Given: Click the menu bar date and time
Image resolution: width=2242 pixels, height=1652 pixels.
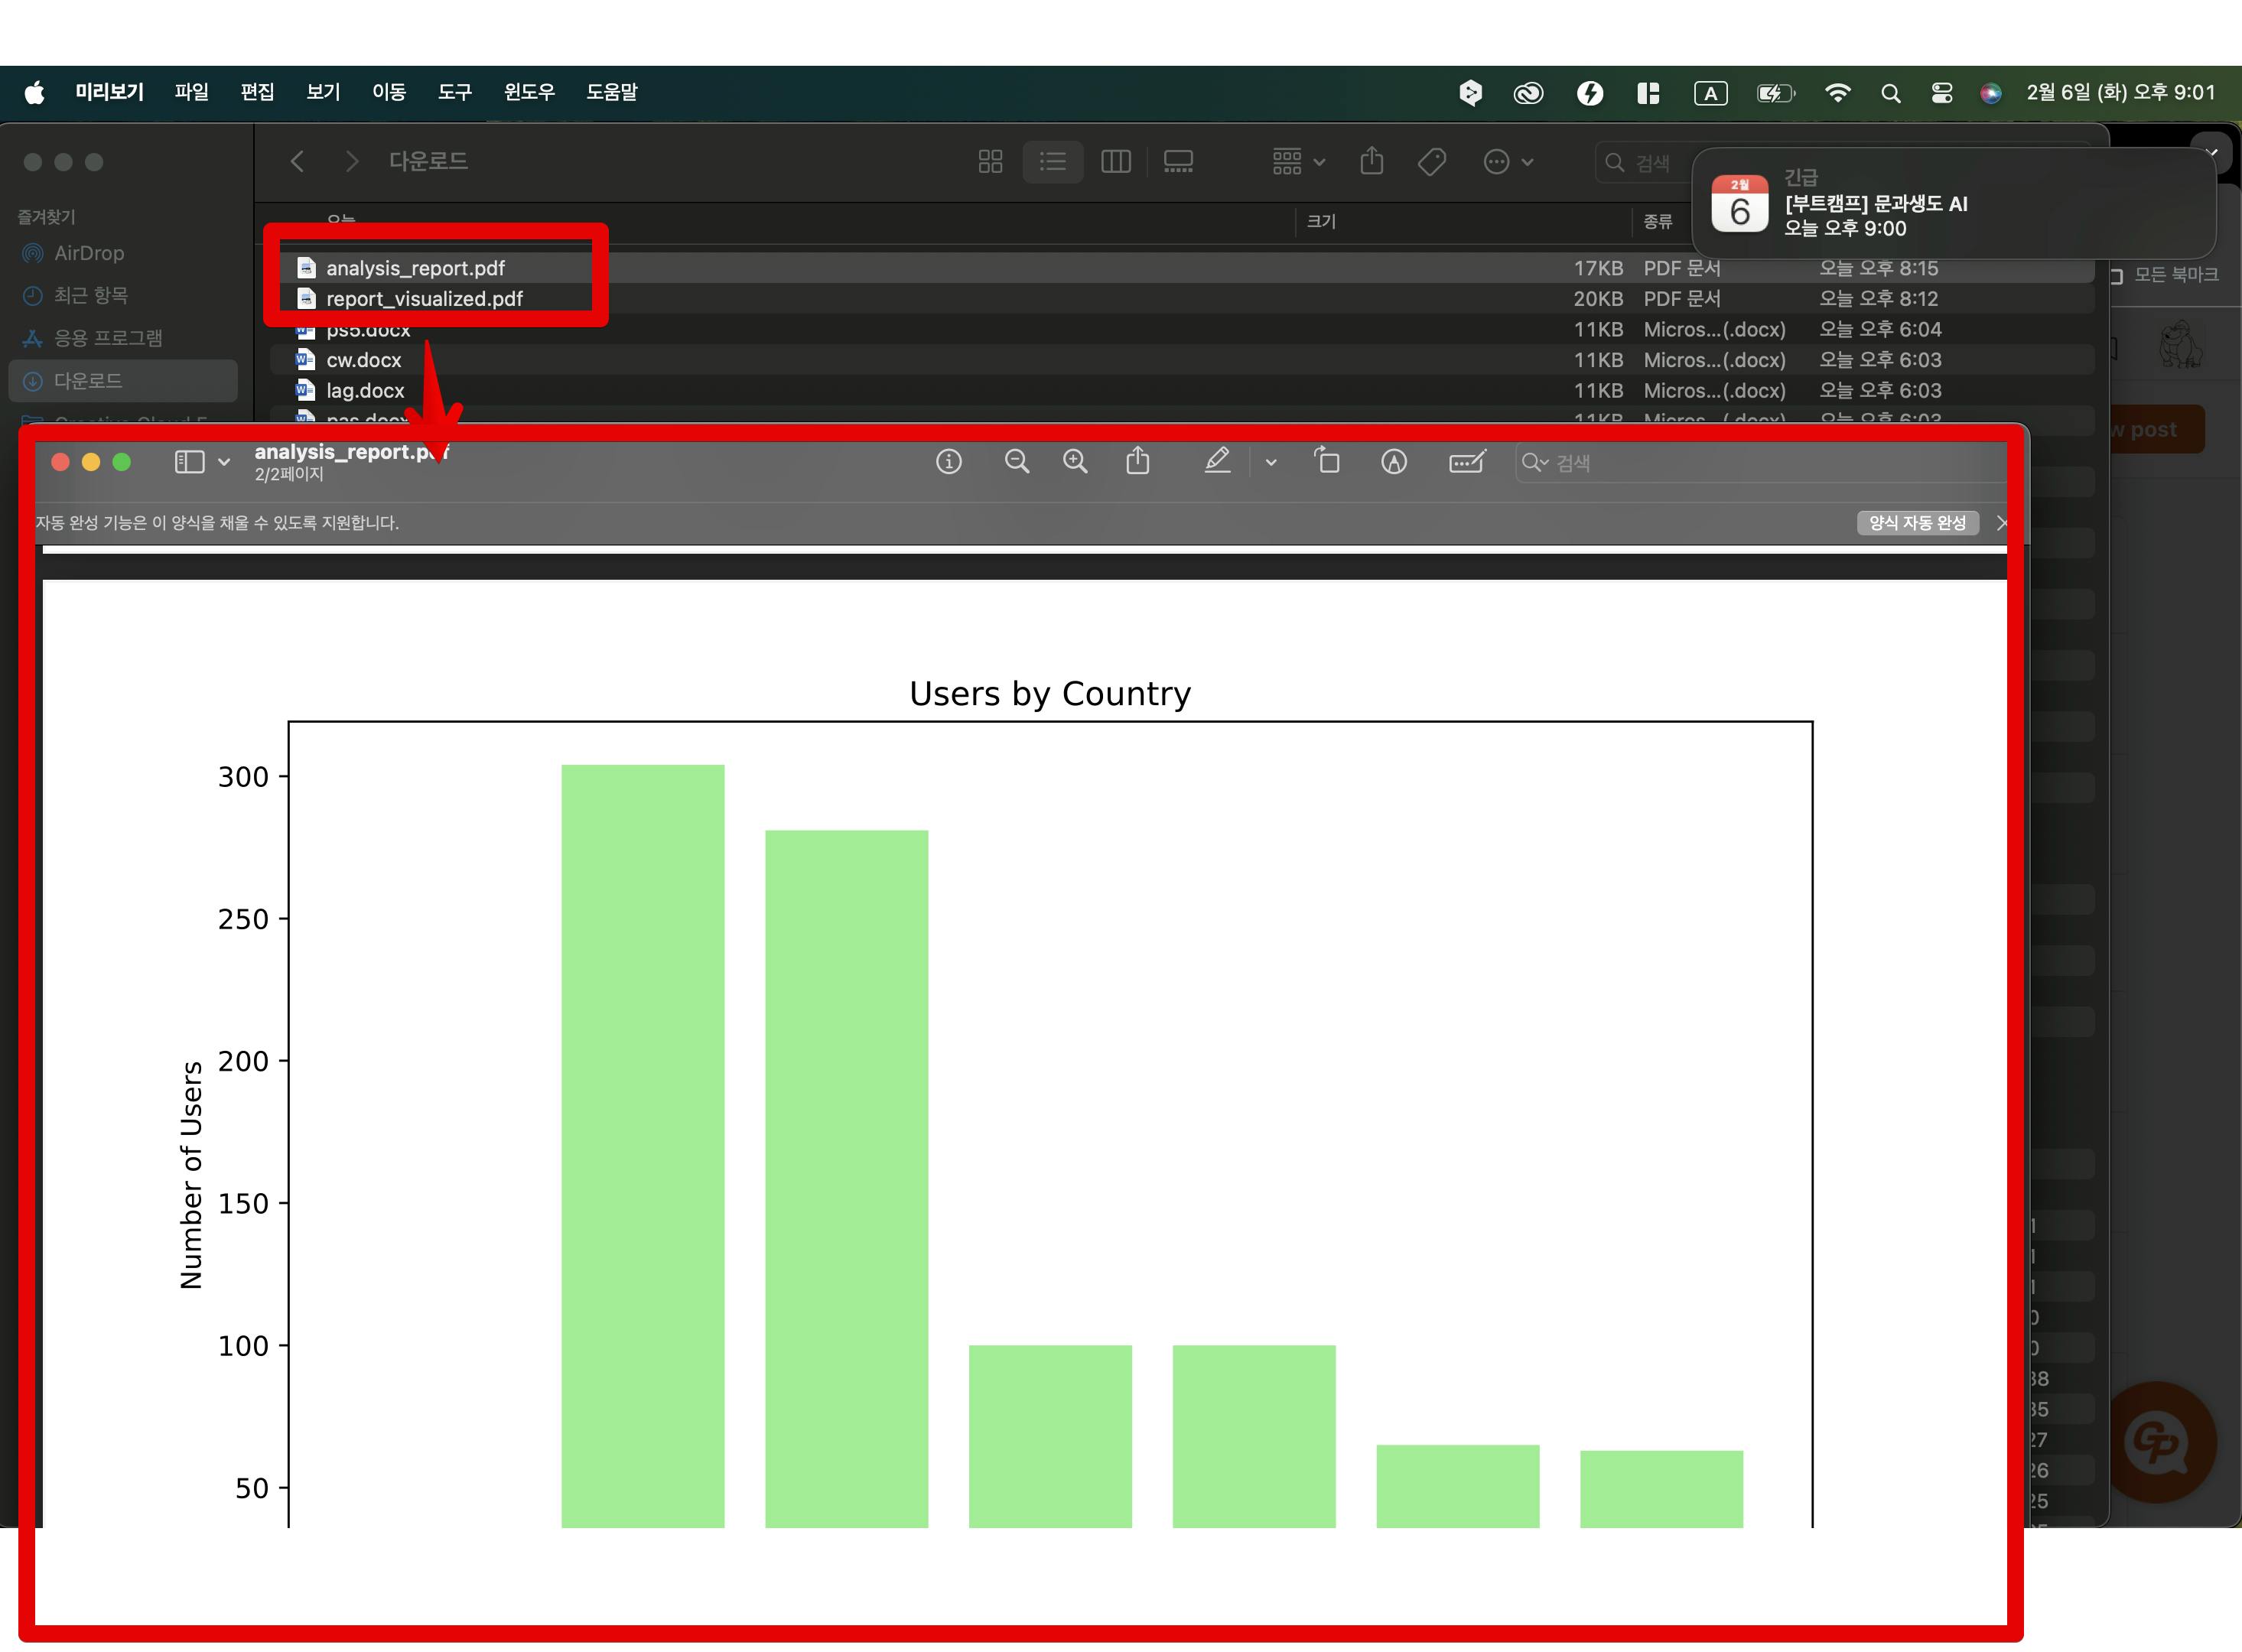Looking at the screenshot, I should click(x=2120, y=92).
